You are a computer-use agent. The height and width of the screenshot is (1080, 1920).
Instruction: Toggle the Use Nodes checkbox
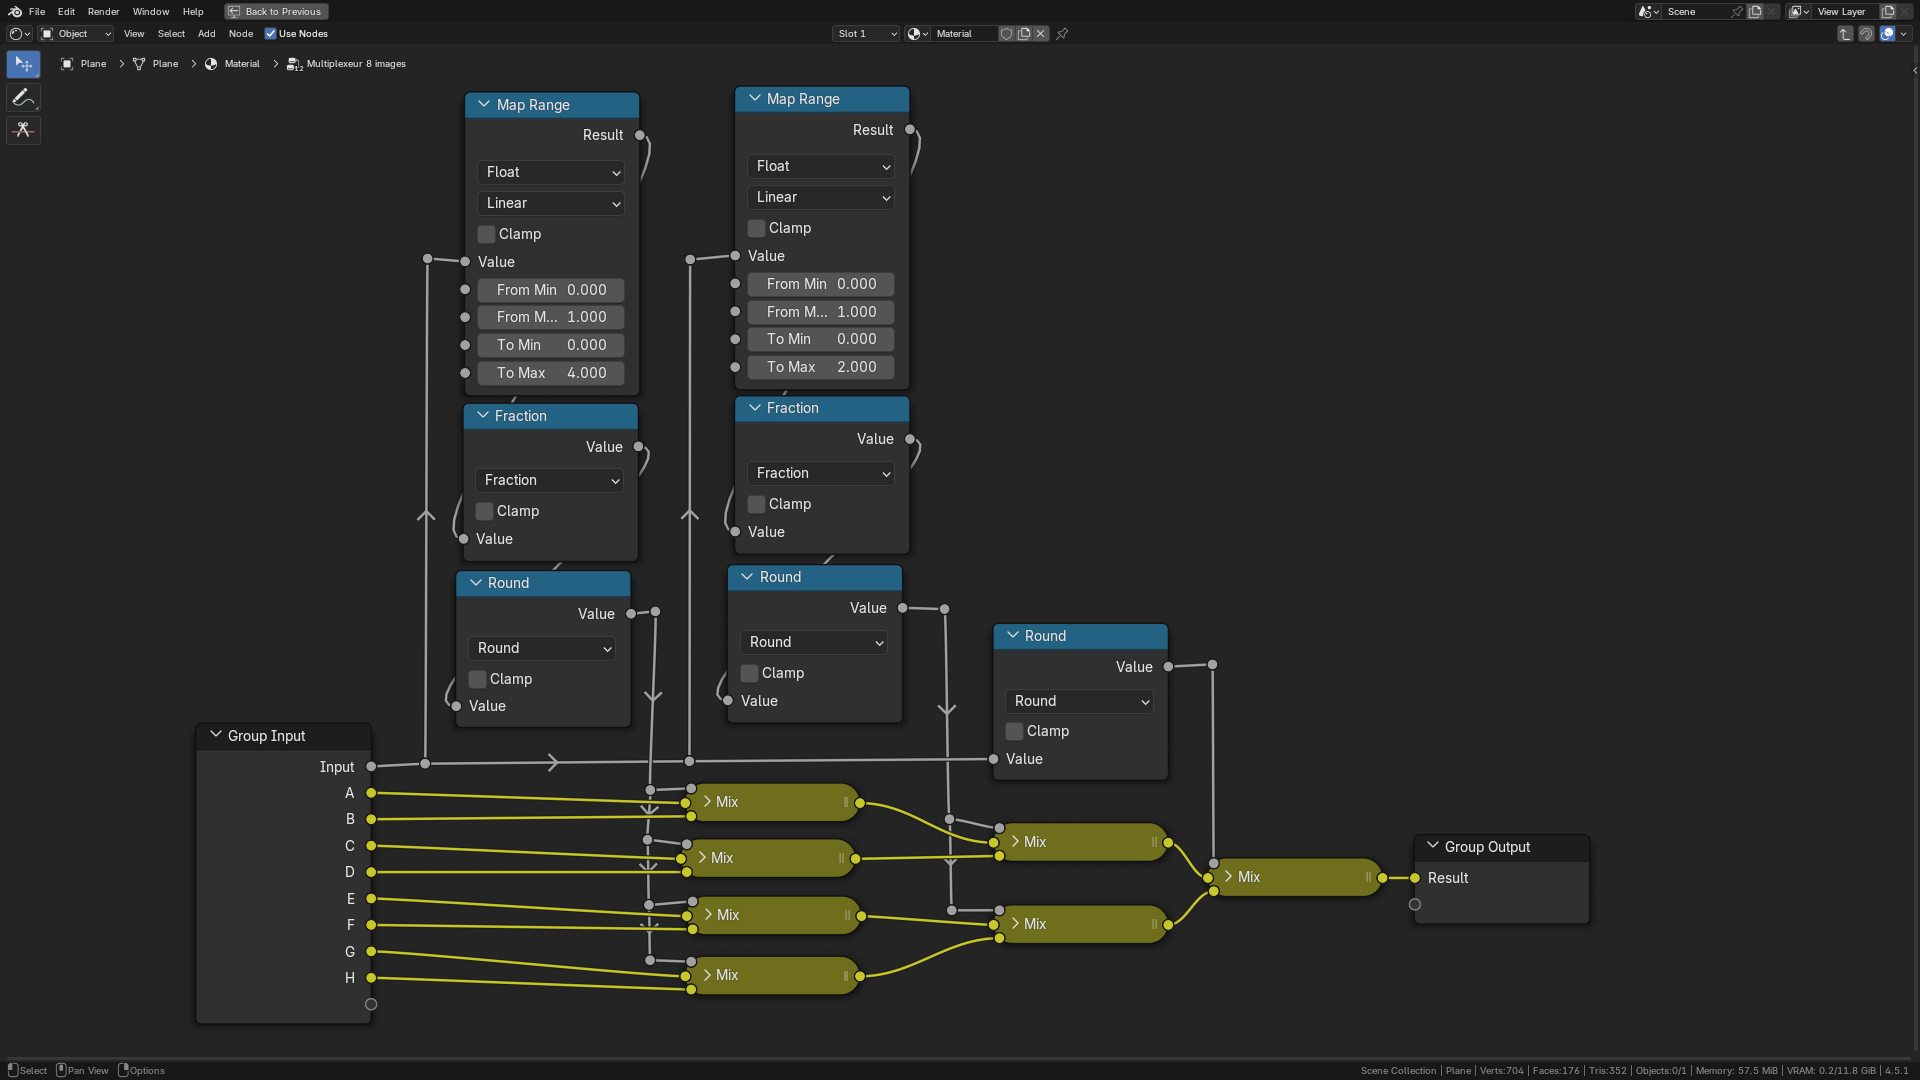coord(270,34)
